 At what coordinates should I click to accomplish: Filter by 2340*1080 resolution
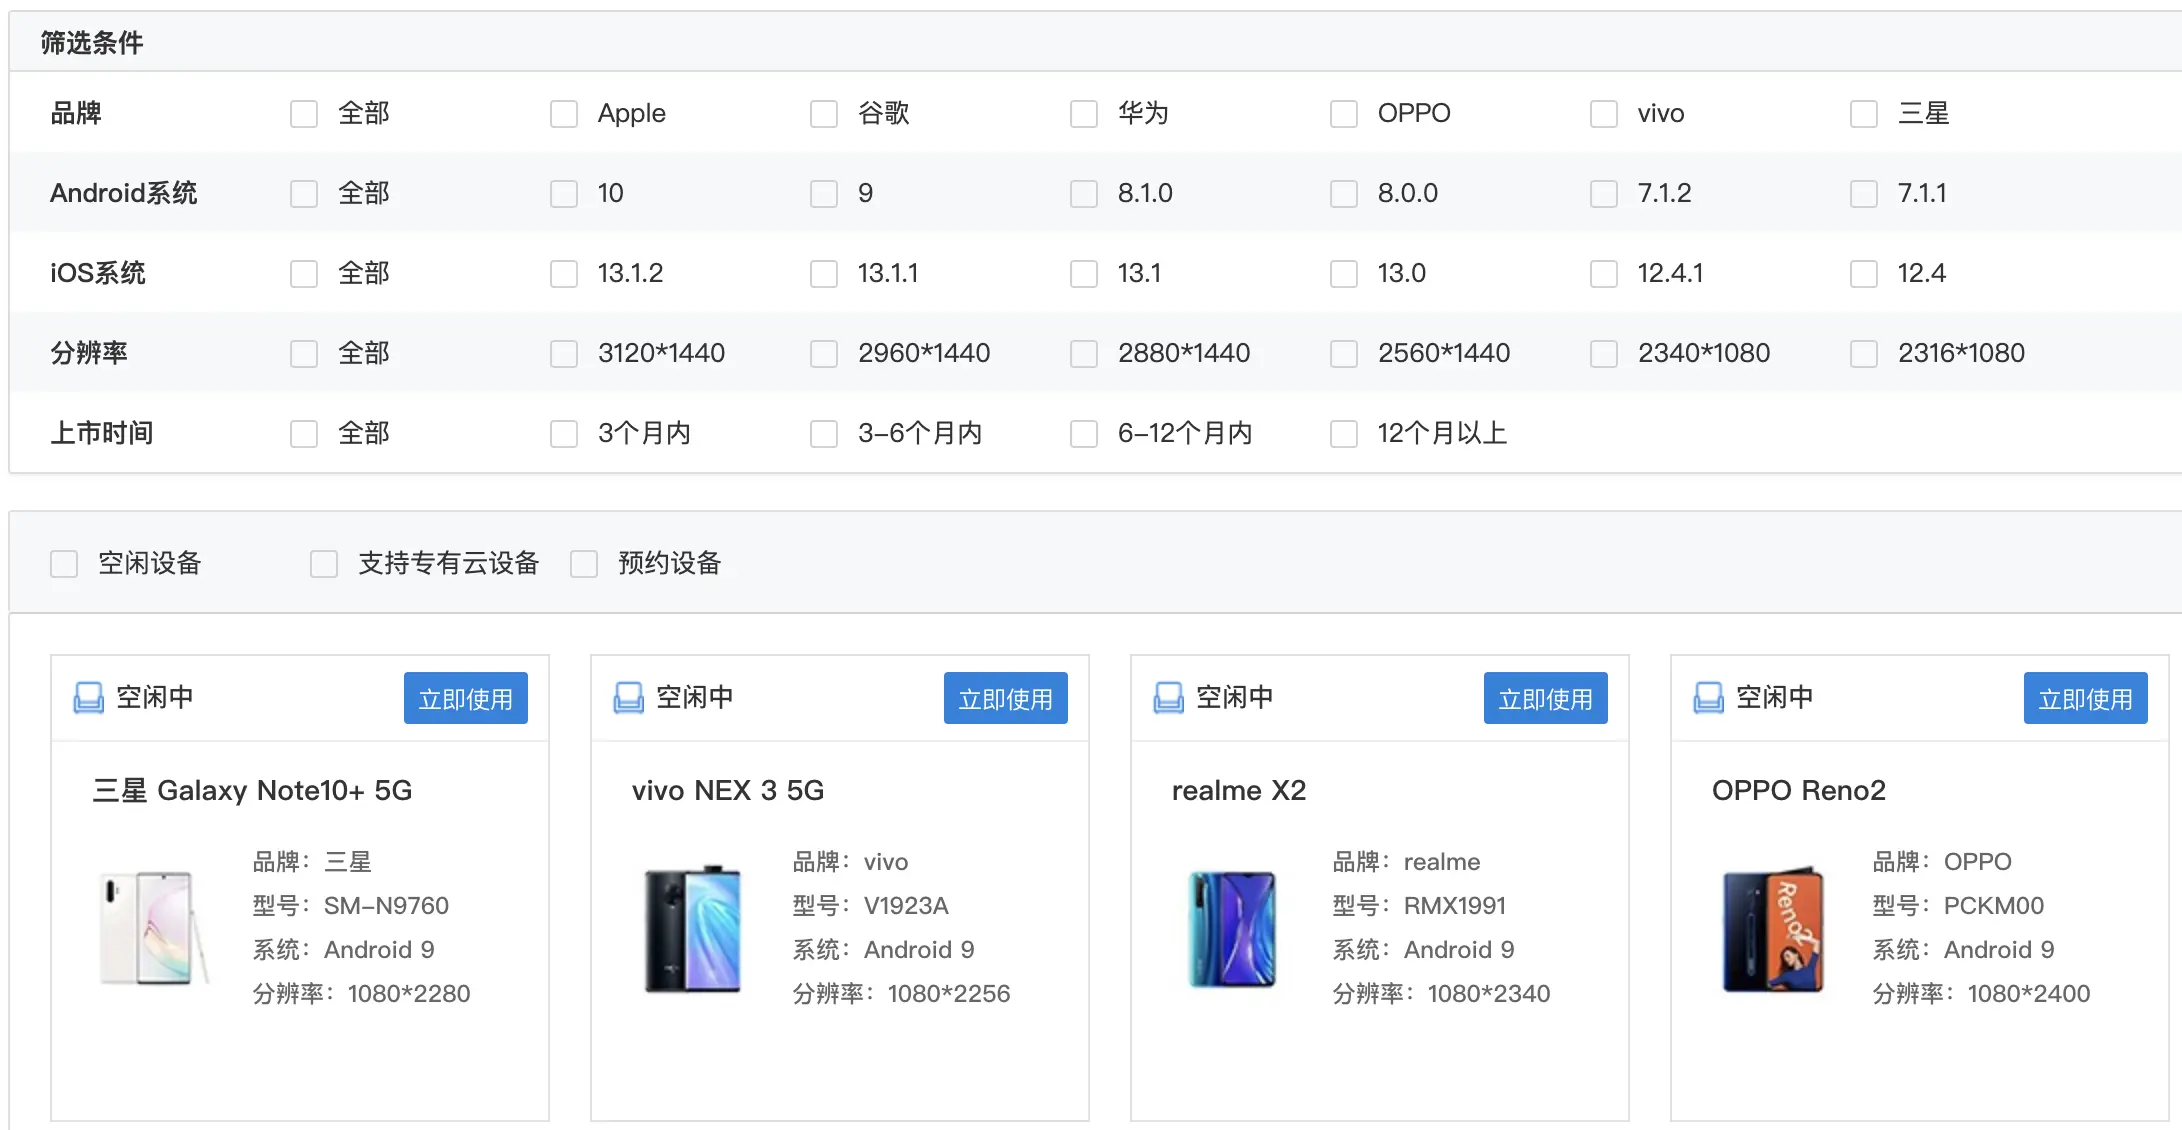[1604, 354]
